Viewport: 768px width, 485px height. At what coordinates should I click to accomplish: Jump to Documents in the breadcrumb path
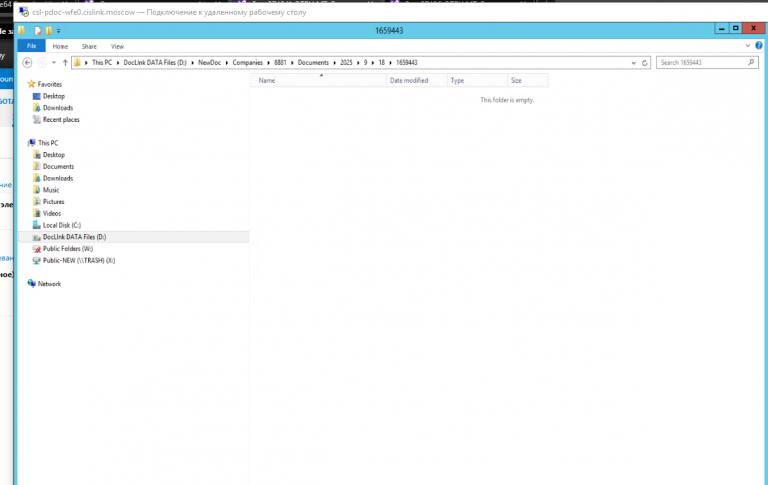(x=313, y=63)
